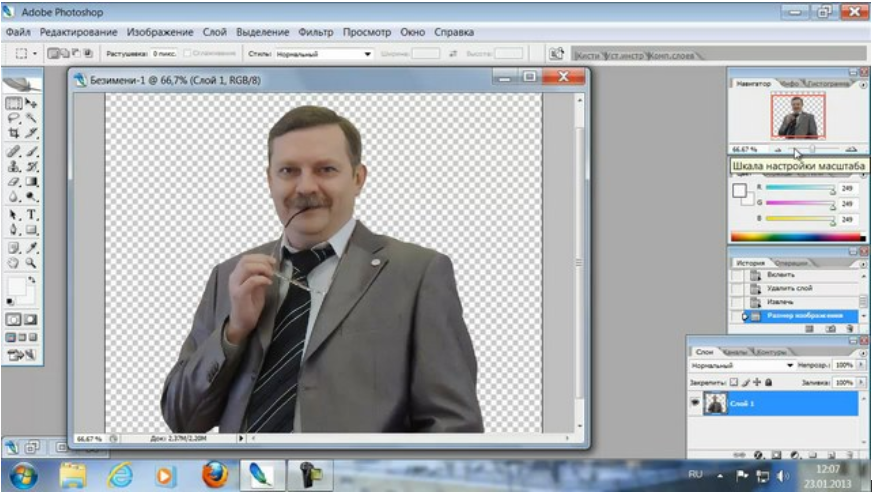Set history brush source for Вклеить

tap(737, 275)
